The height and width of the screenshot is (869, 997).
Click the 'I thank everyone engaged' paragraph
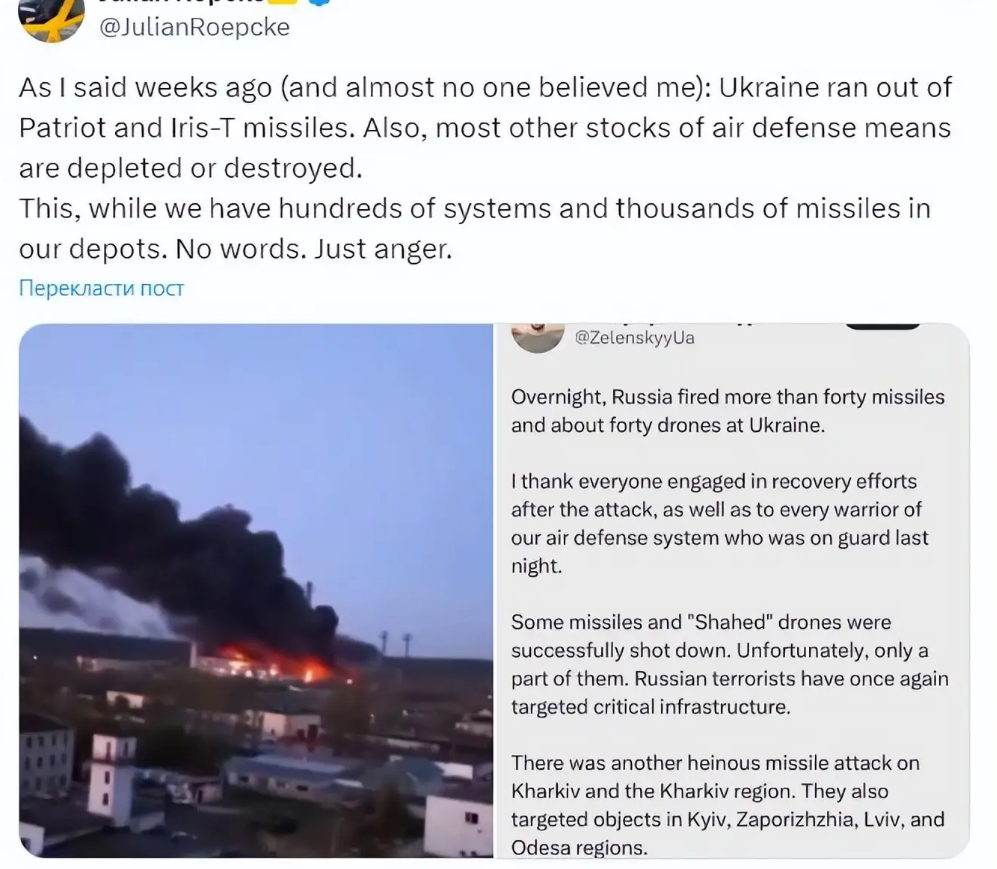pos(720,524)
